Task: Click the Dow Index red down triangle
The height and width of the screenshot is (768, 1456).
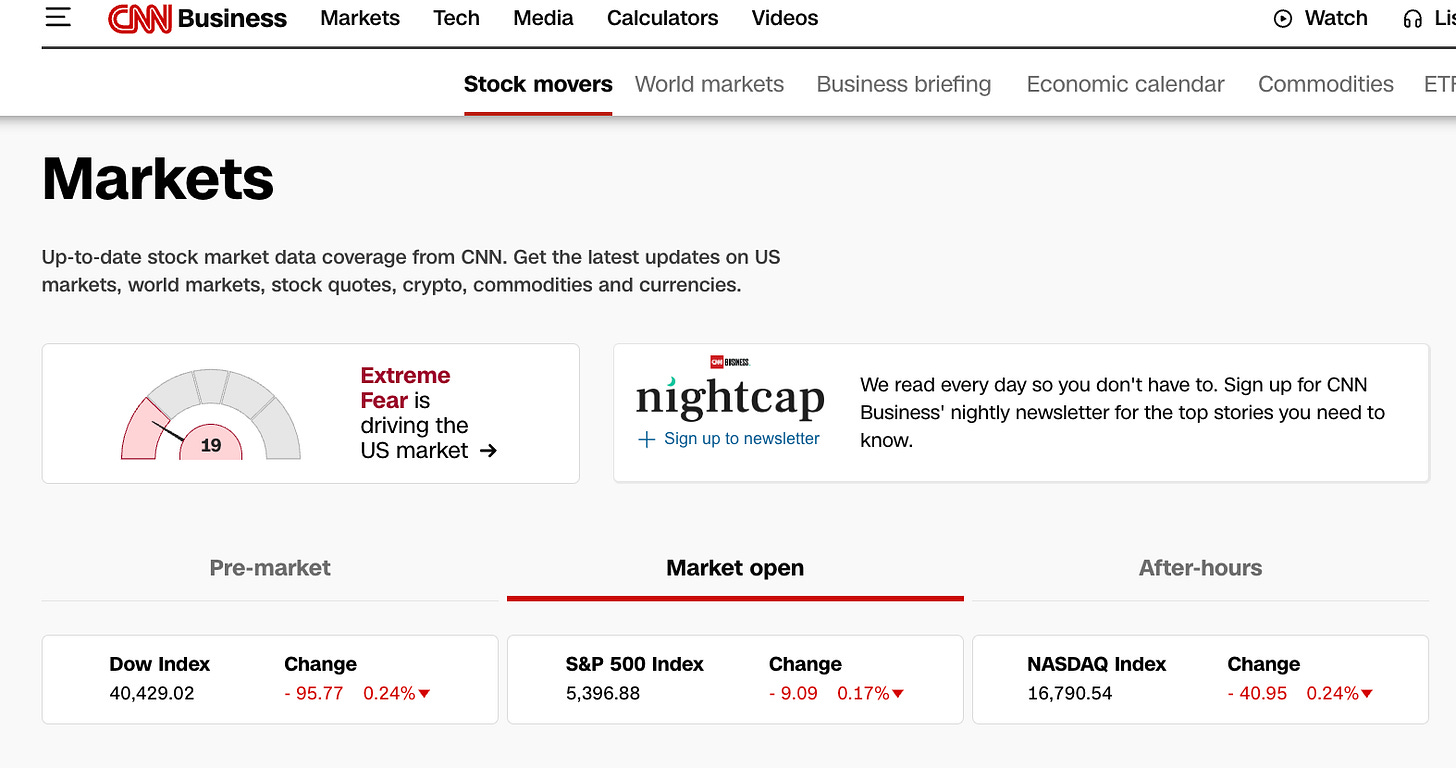Action: 424,694
